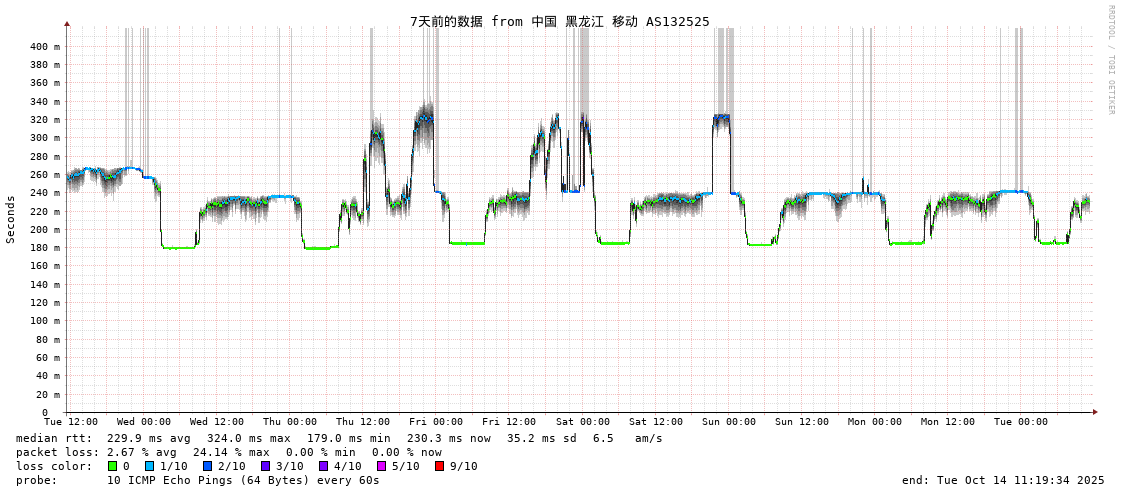Click the 'Mon 12:00' time axis label
The height and width of the screenshot is (494, 1121).
(x=947, y=422)
